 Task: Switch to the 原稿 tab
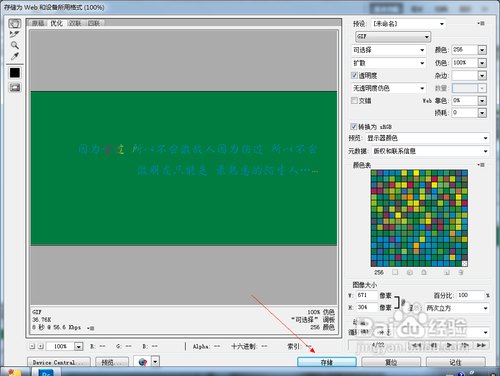click(x=38, y=23)
